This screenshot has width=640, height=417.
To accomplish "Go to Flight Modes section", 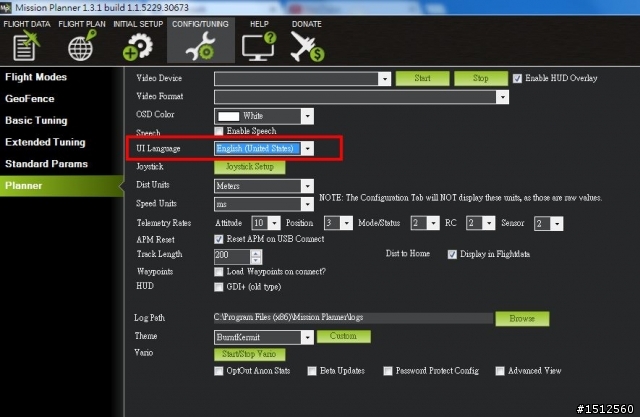I will tap(36, 77).
